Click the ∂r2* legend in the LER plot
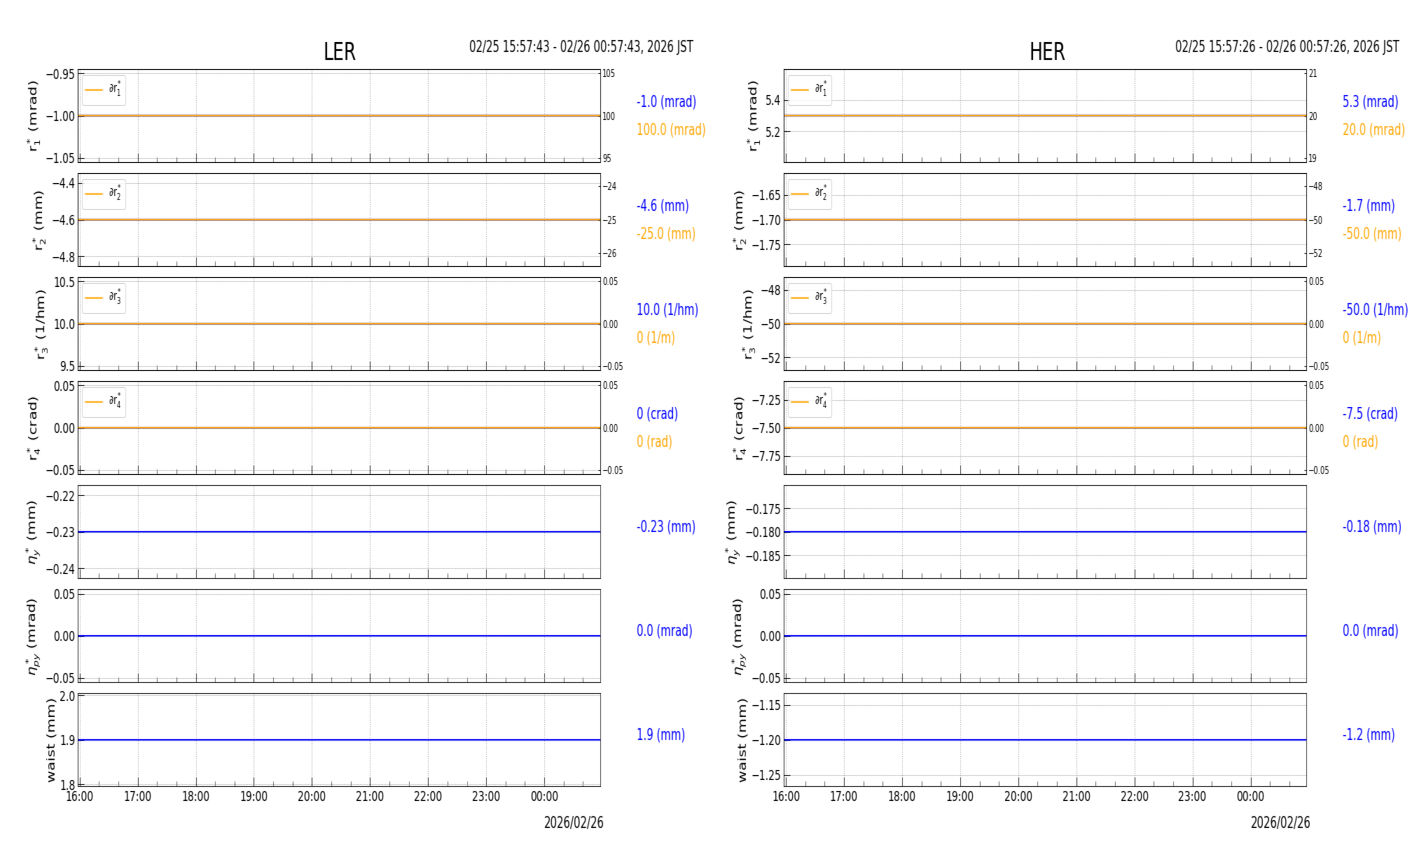This screenshot has height=864, width=1412. pyautogui.click(x=104, y=194)
